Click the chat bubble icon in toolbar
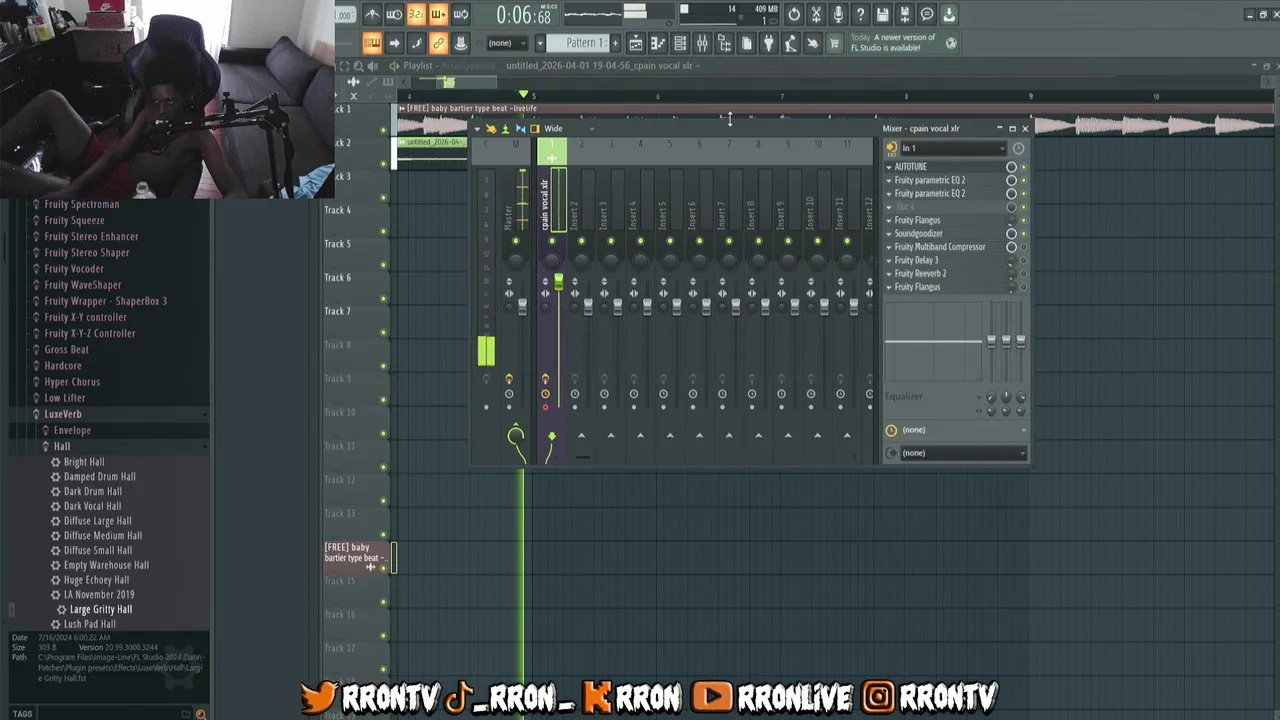 (x=927, y=14)
